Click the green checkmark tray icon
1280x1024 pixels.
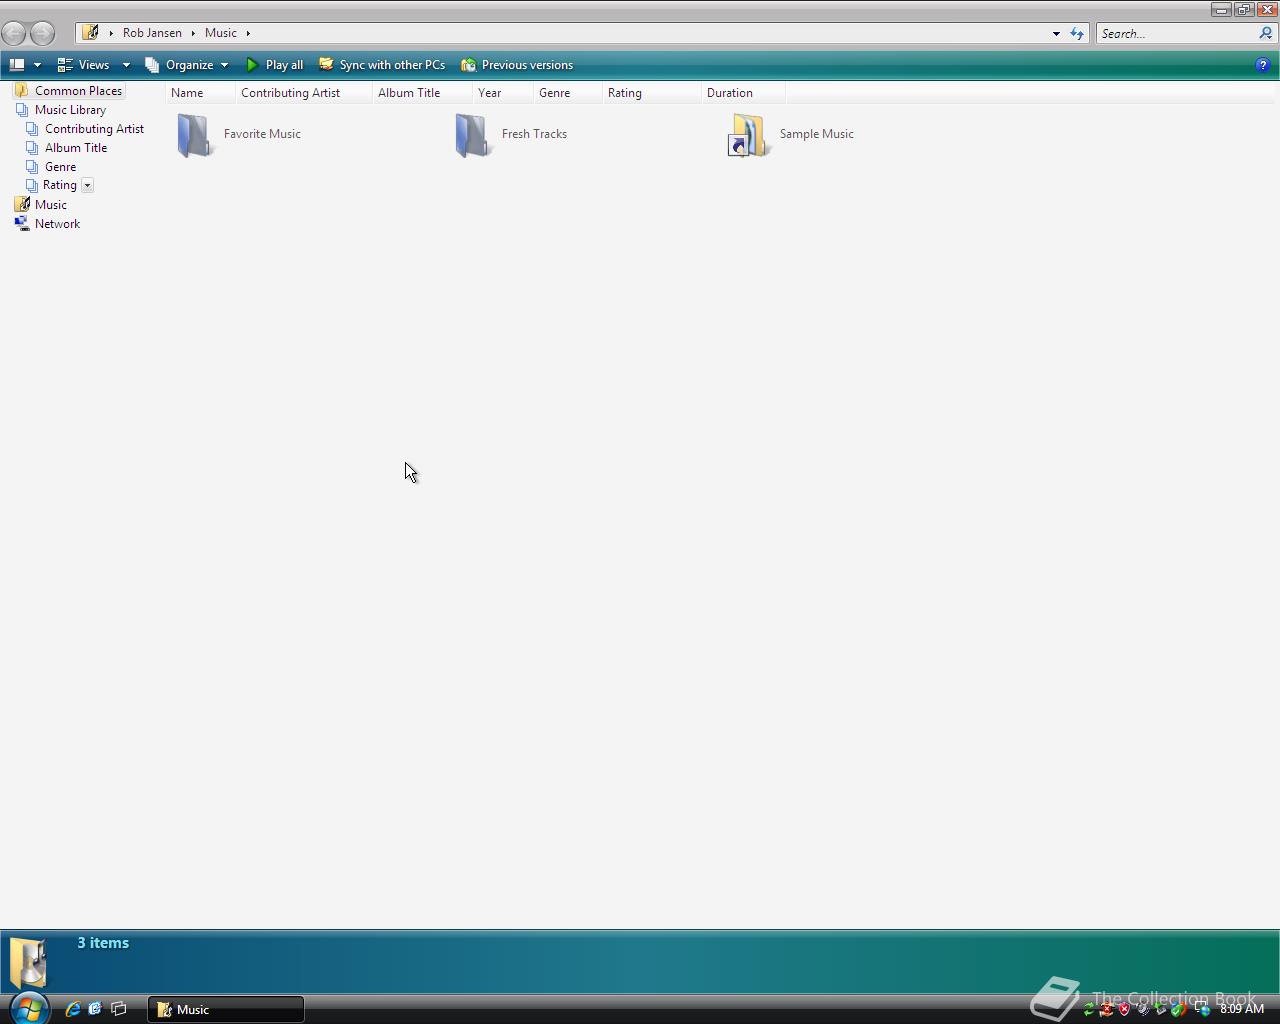(x=1180, y=1010)
